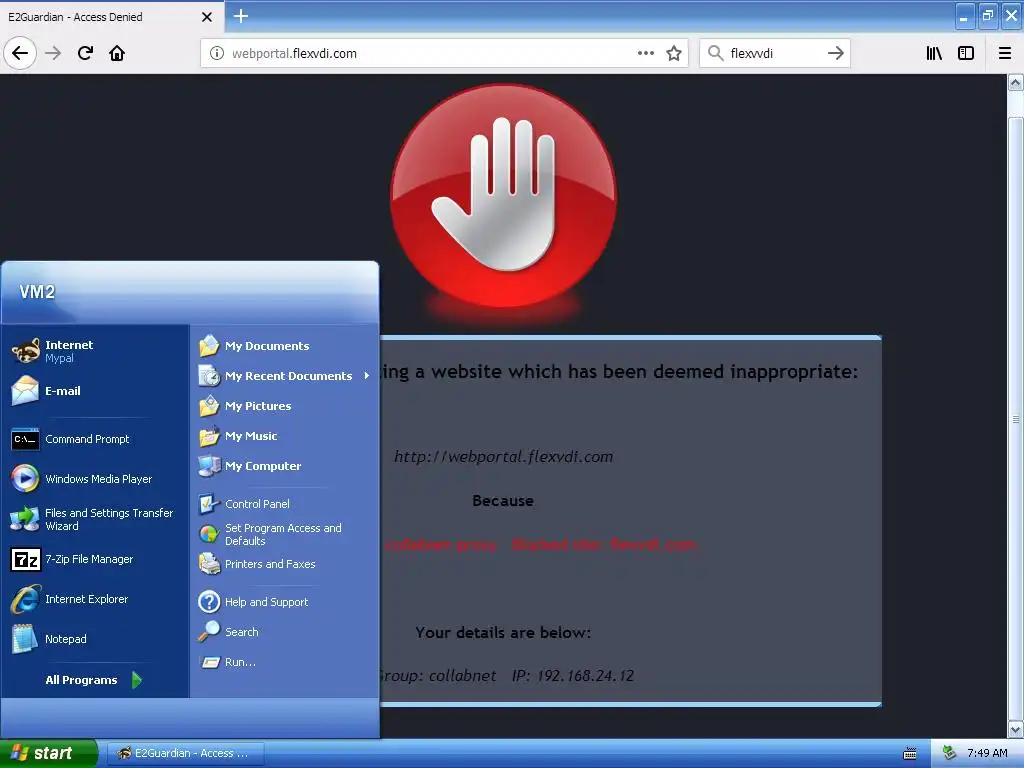Click the browser forward arrow
This screenshot has height=768, width=1024.
click(x=53, y=53)
